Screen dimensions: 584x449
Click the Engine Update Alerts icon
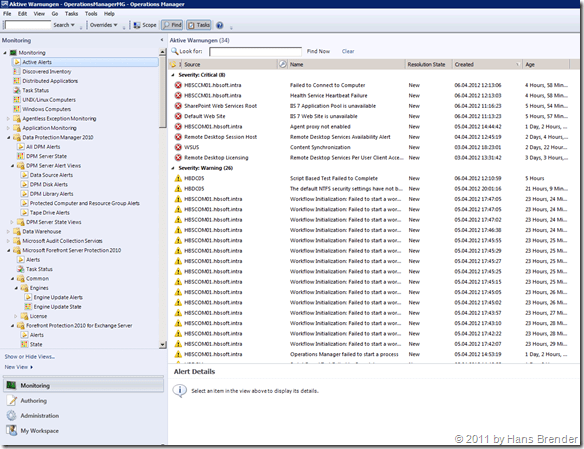[28, 297]
